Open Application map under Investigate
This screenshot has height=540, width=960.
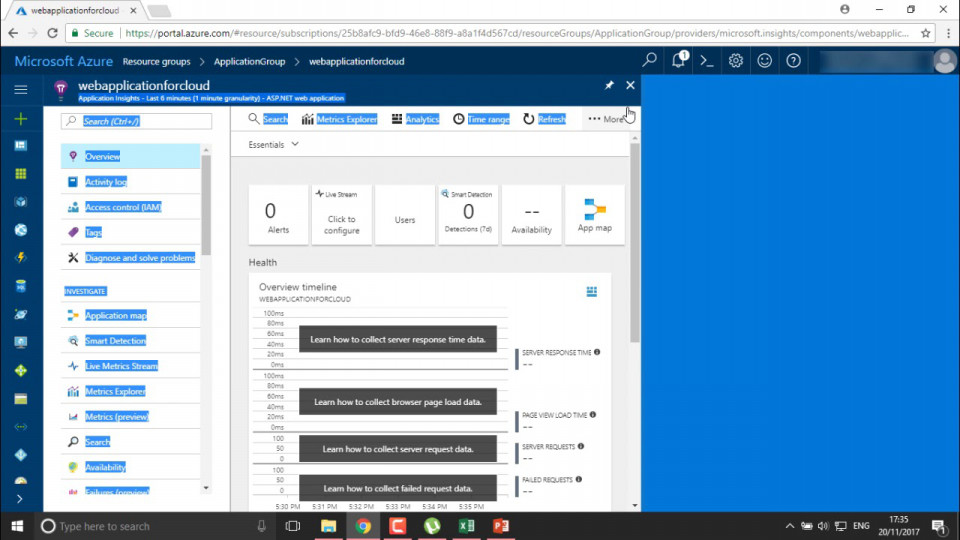[x=130, y=315]
